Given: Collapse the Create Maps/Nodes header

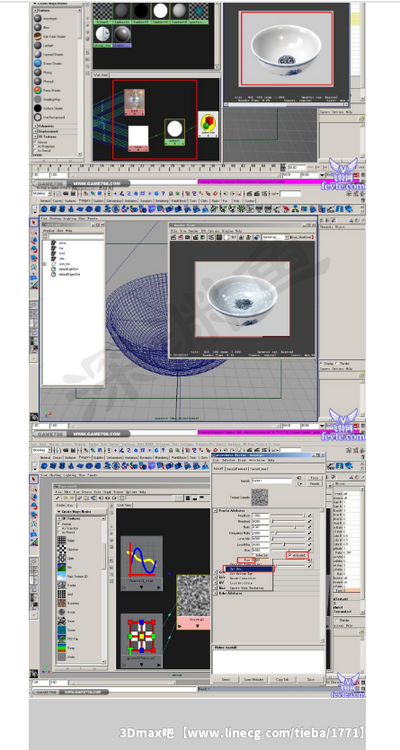Looking at the screenshot, I should (x=59, y=511).
